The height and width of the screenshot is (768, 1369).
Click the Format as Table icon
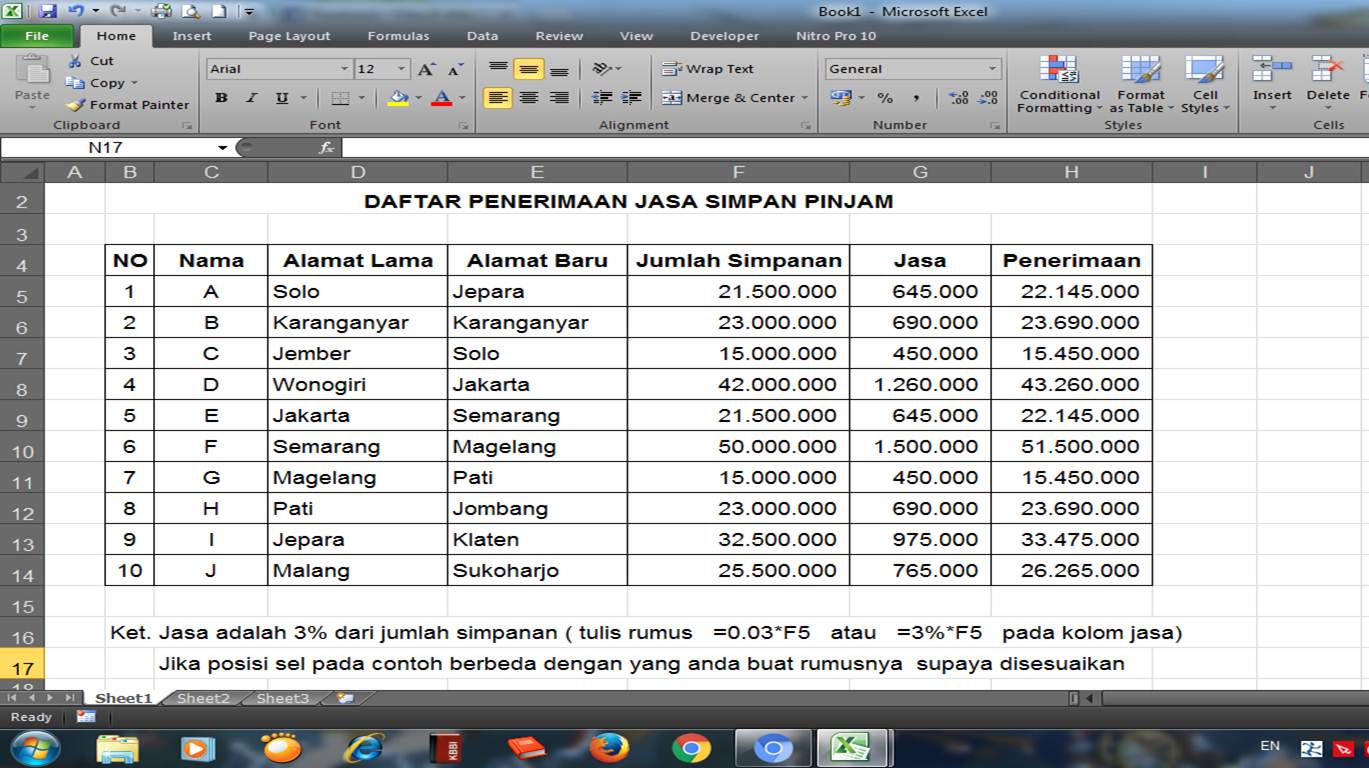(1141, 87)
